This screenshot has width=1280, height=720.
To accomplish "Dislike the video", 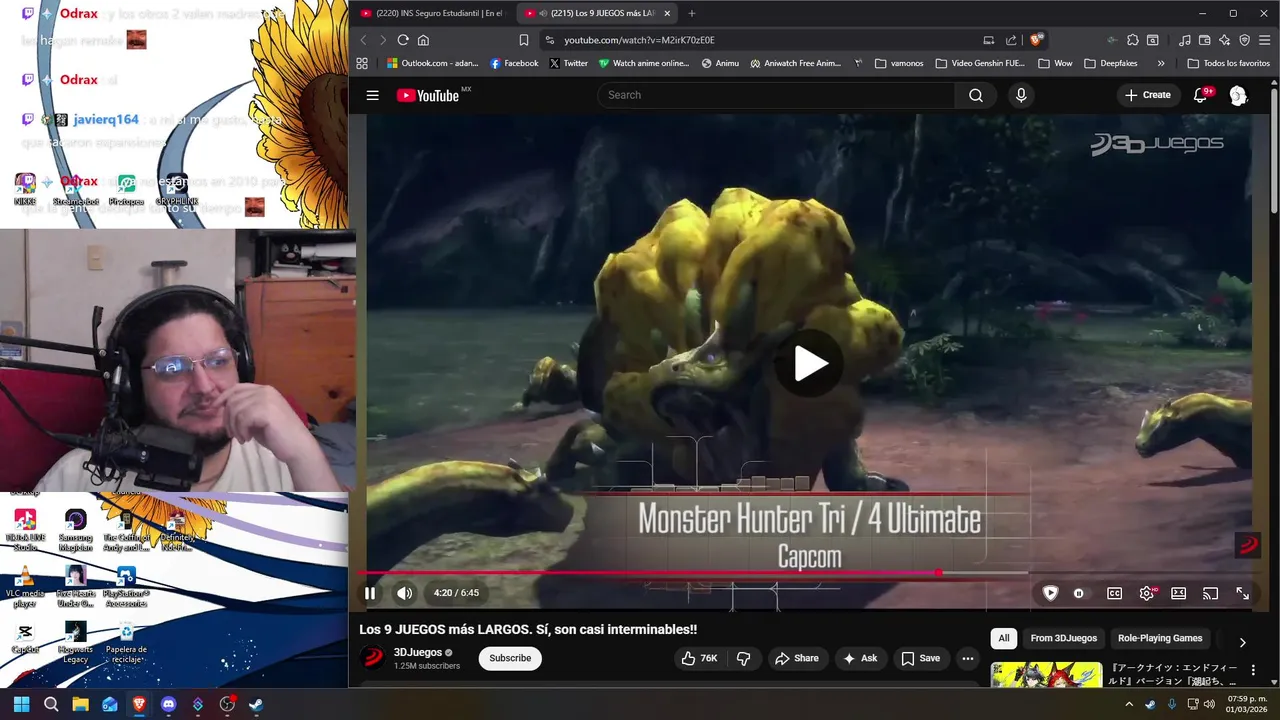I will pyautogui.click(x=743, y=658).
